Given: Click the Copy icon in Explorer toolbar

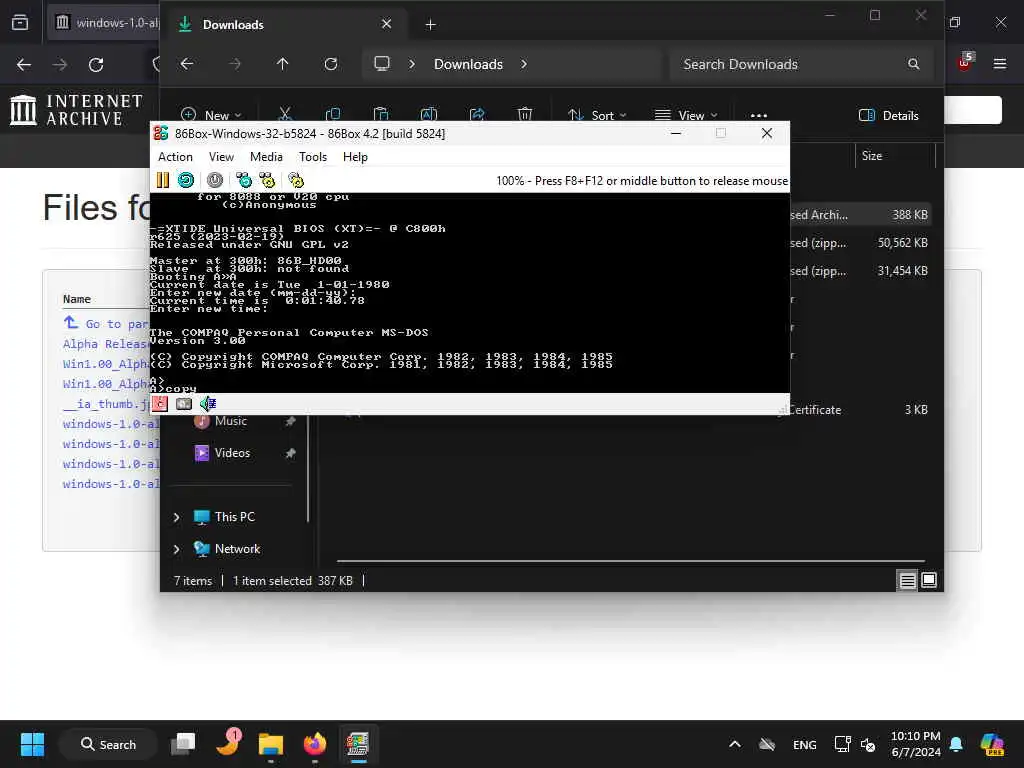Looking at the screenshot, I should pos(332,114).
